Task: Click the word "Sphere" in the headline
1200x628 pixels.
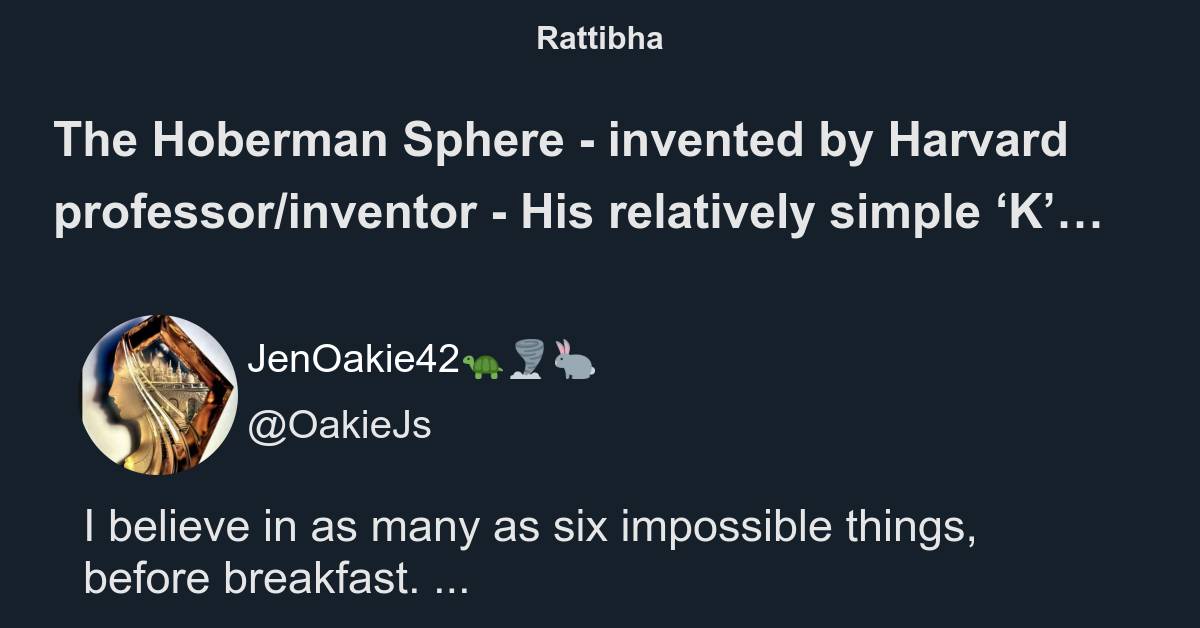Action: coord(483,140)
